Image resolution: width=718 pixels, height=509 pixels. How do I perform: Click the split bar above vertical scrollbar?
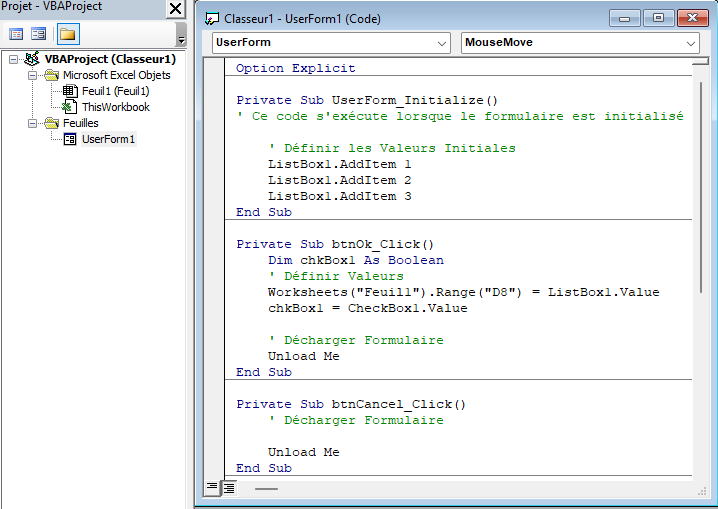(700, 61)
